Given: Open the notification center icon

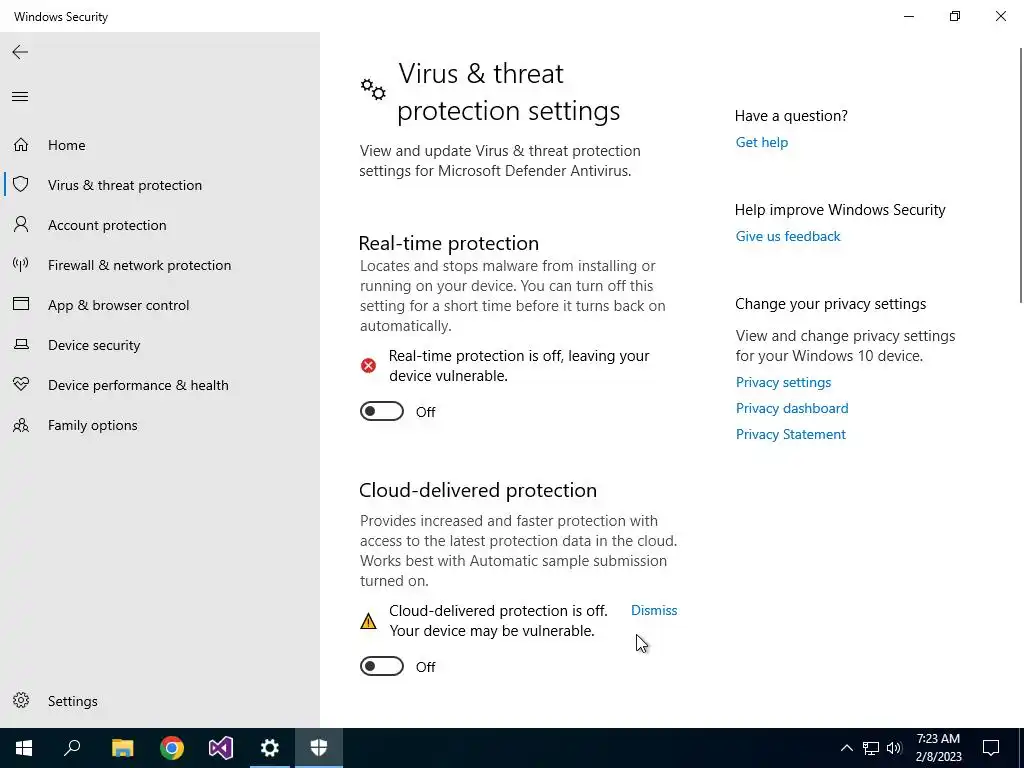Looking at the screenshot, I should (x=991, y=748).
